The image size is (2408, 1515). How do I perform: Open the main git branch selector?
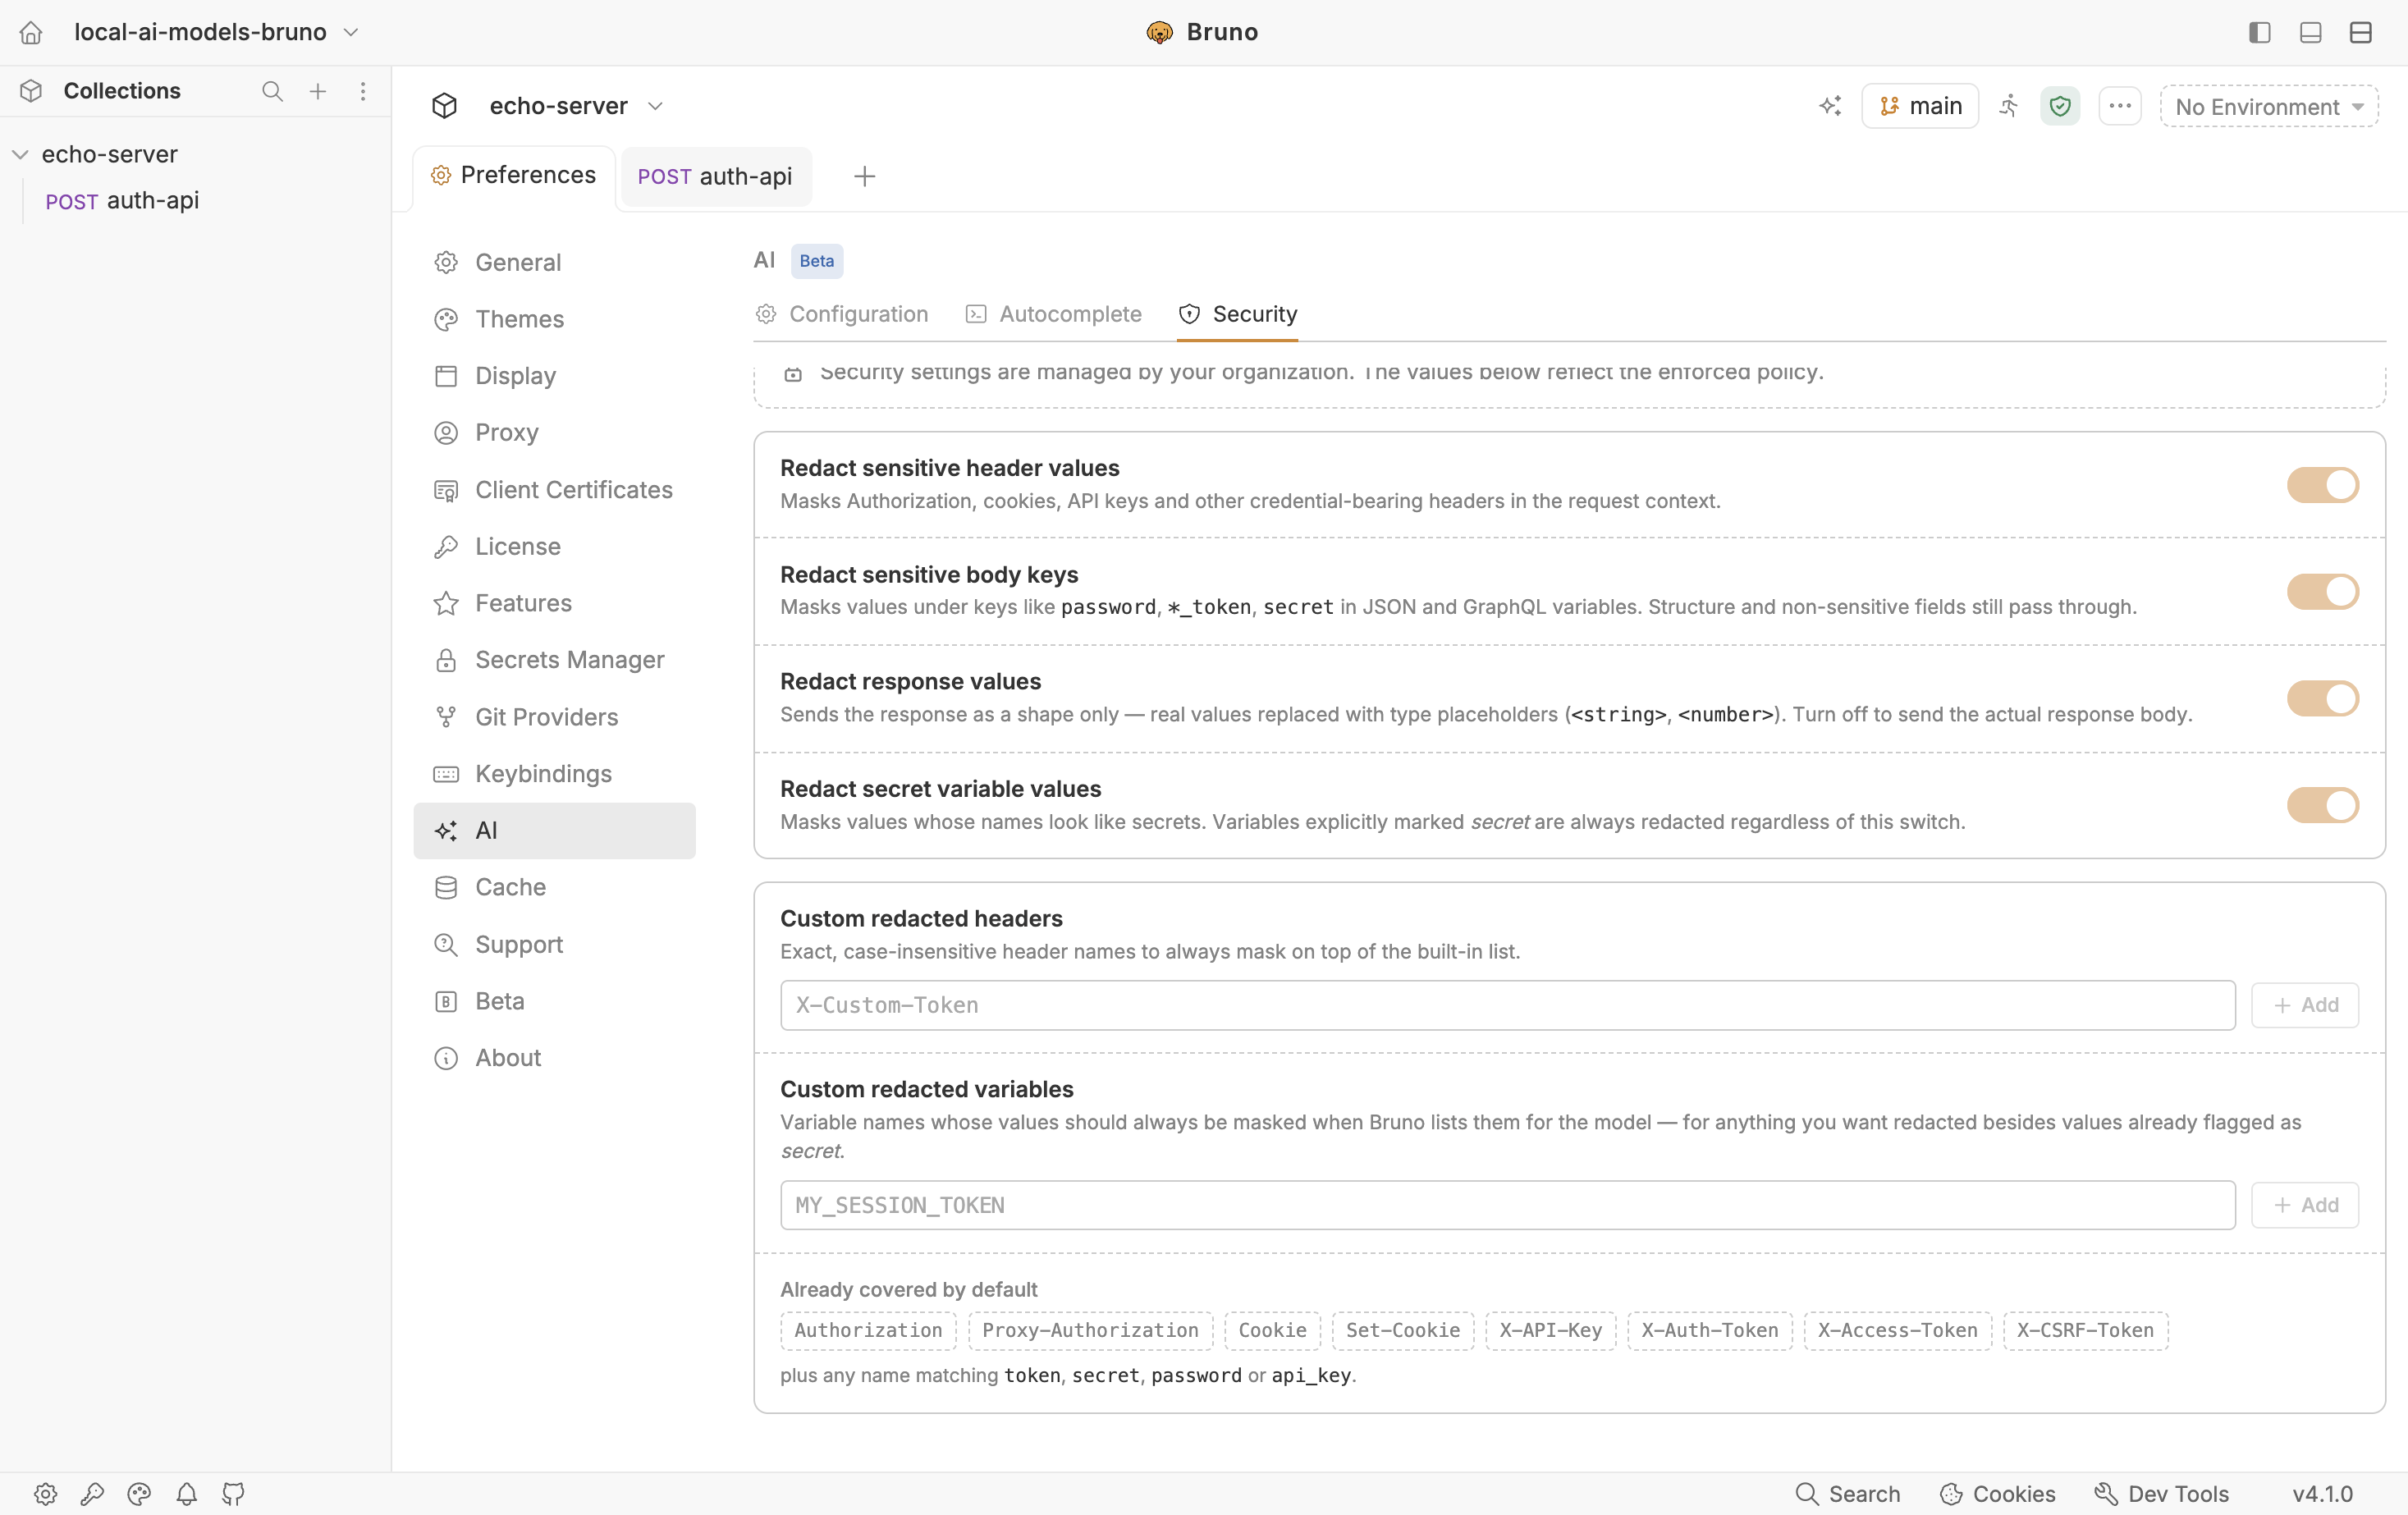tap(1920, 106)
